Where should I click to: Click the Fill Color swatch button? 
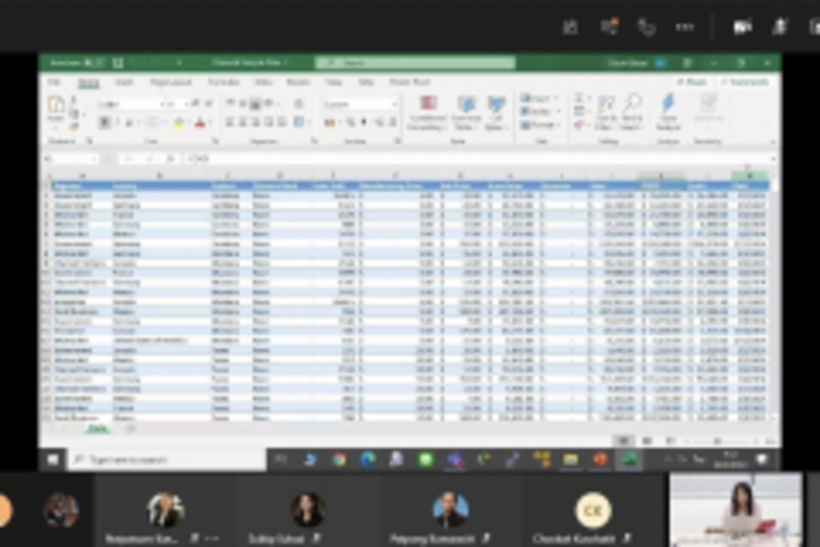click(x=179, y=123)
